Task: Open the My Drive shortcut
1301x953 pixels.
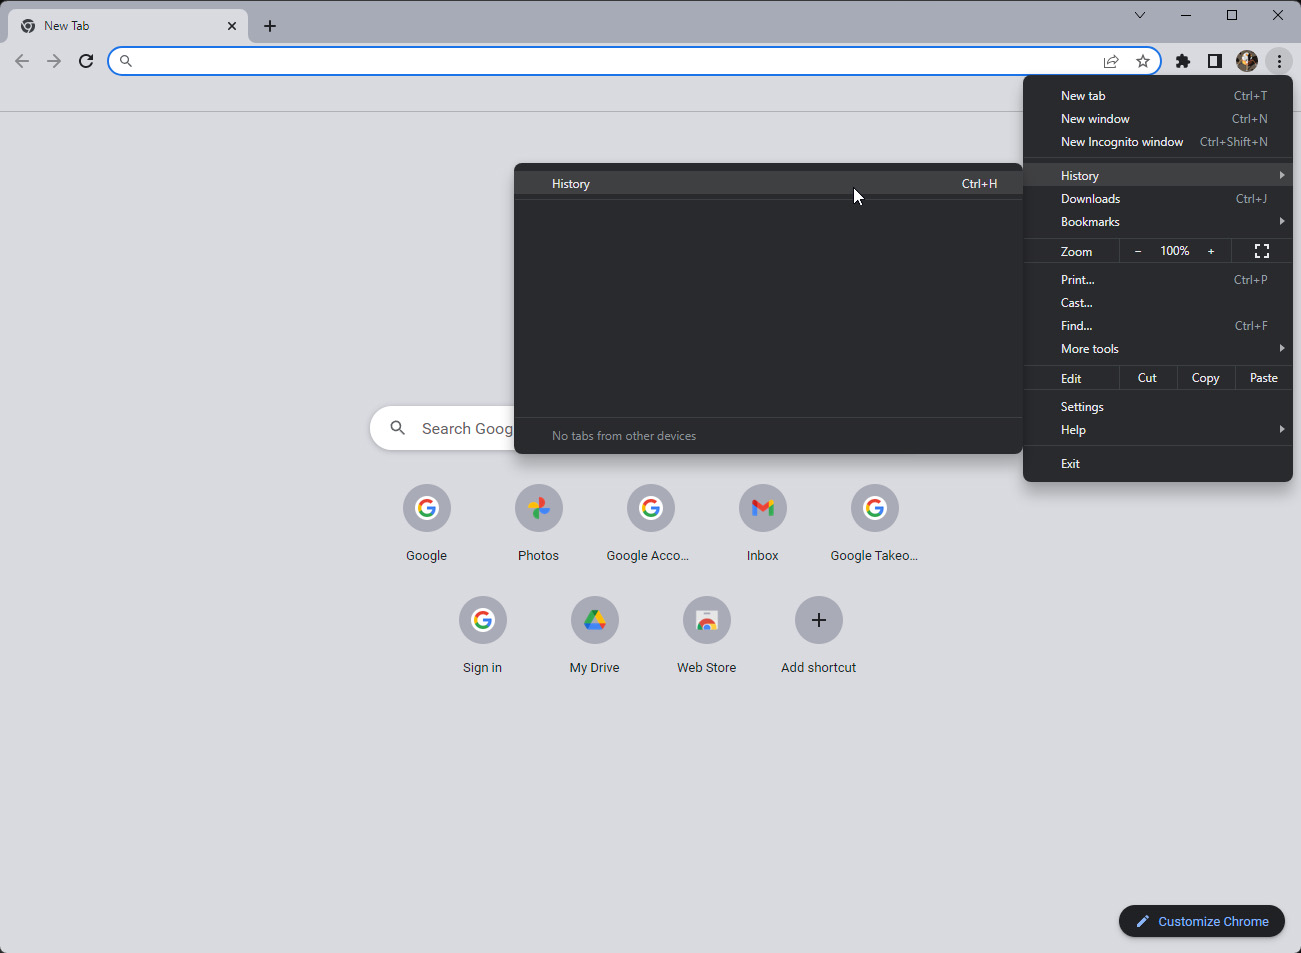Action: (x=594, y=621)
